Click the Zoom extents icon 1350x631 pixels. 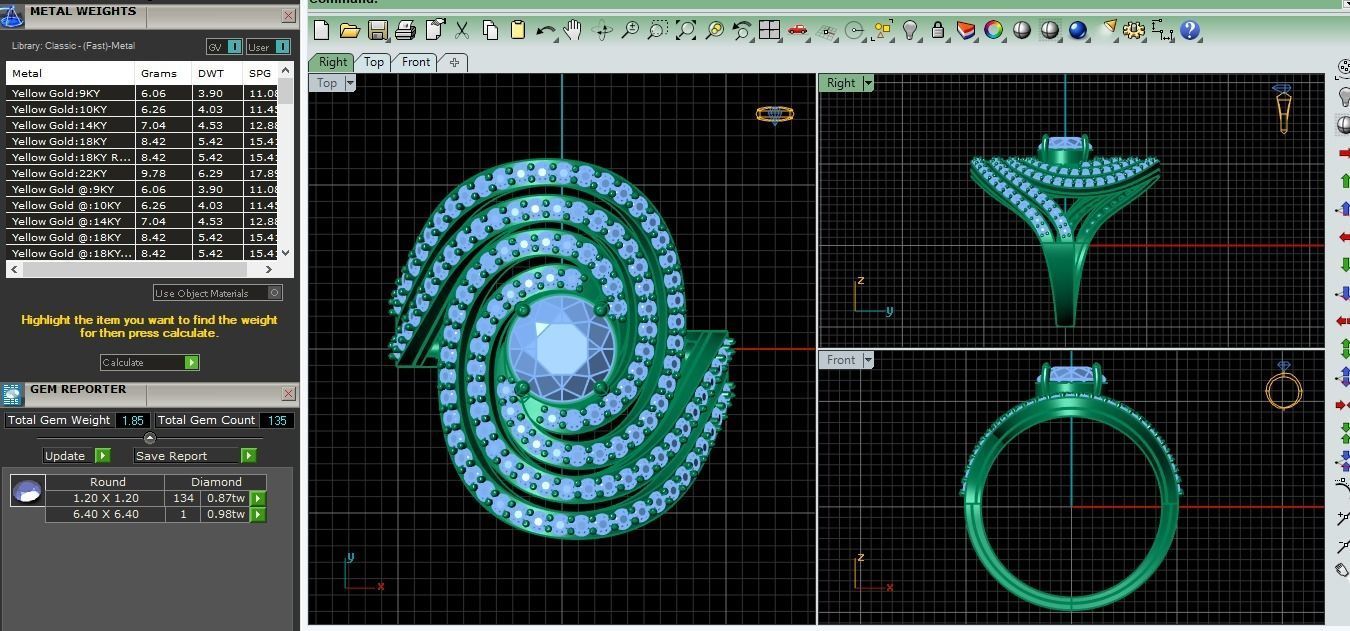coord(686,30)
